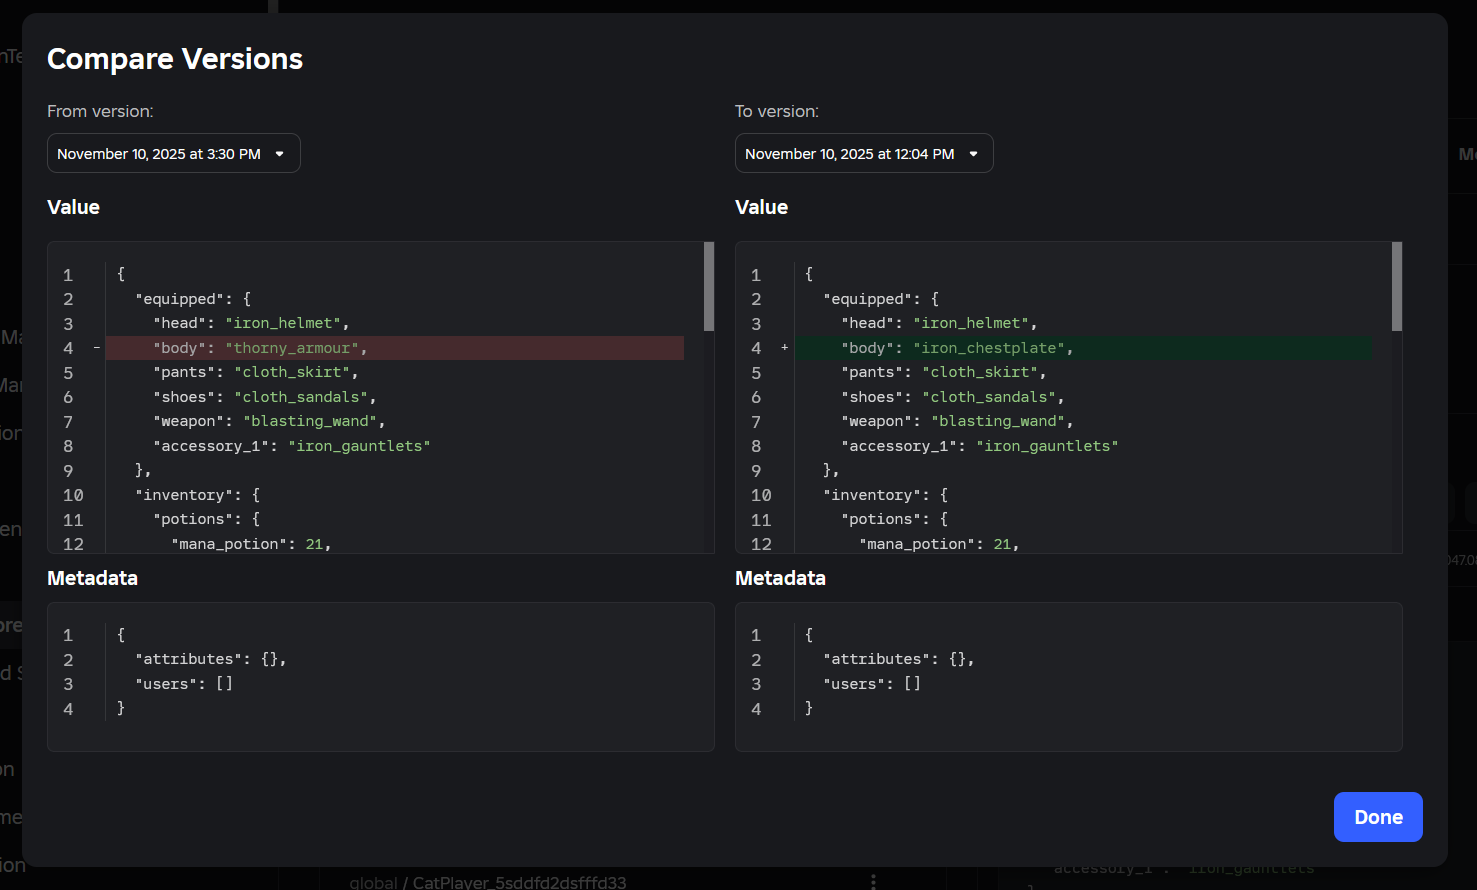Click "mana_potion" in the To version pane
Viewport: 1477px width, 890px height.
point(917,544)
